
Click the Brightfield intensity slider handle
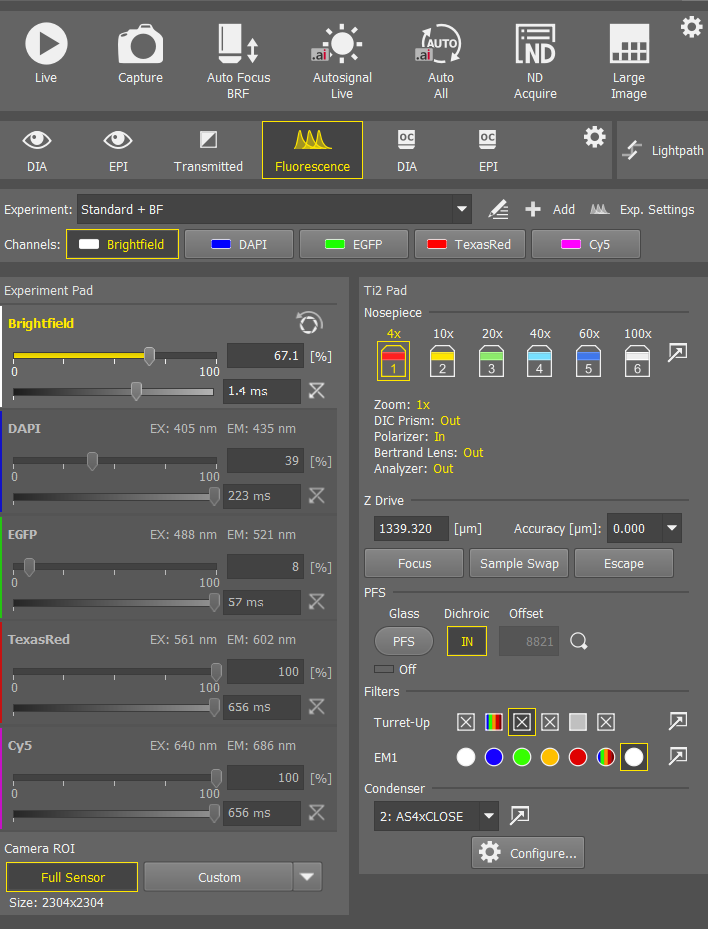coord(149,355)
